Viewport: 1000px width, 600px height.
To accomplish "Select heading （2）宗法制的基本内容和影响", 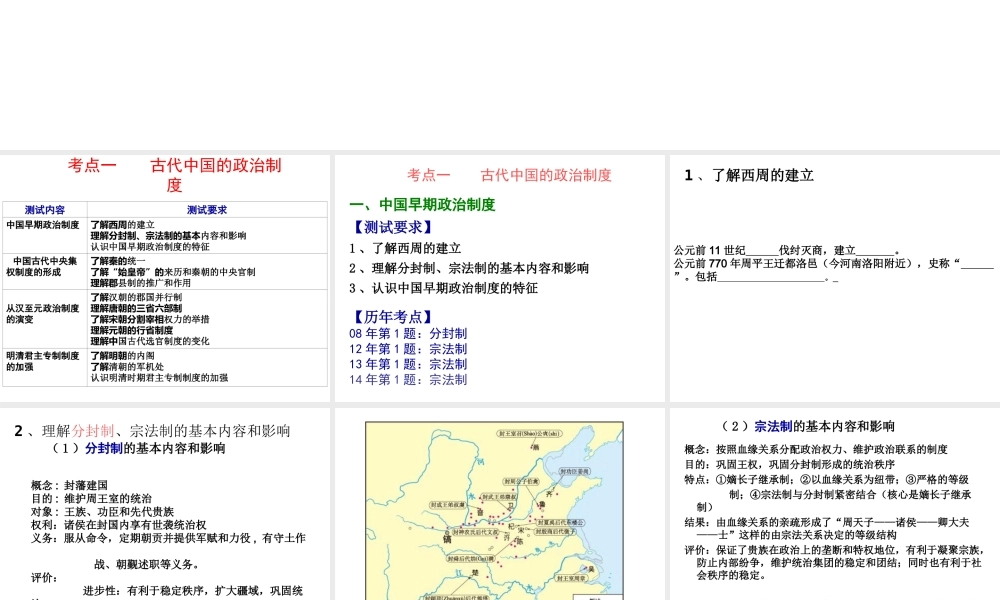I will point(805,427).
